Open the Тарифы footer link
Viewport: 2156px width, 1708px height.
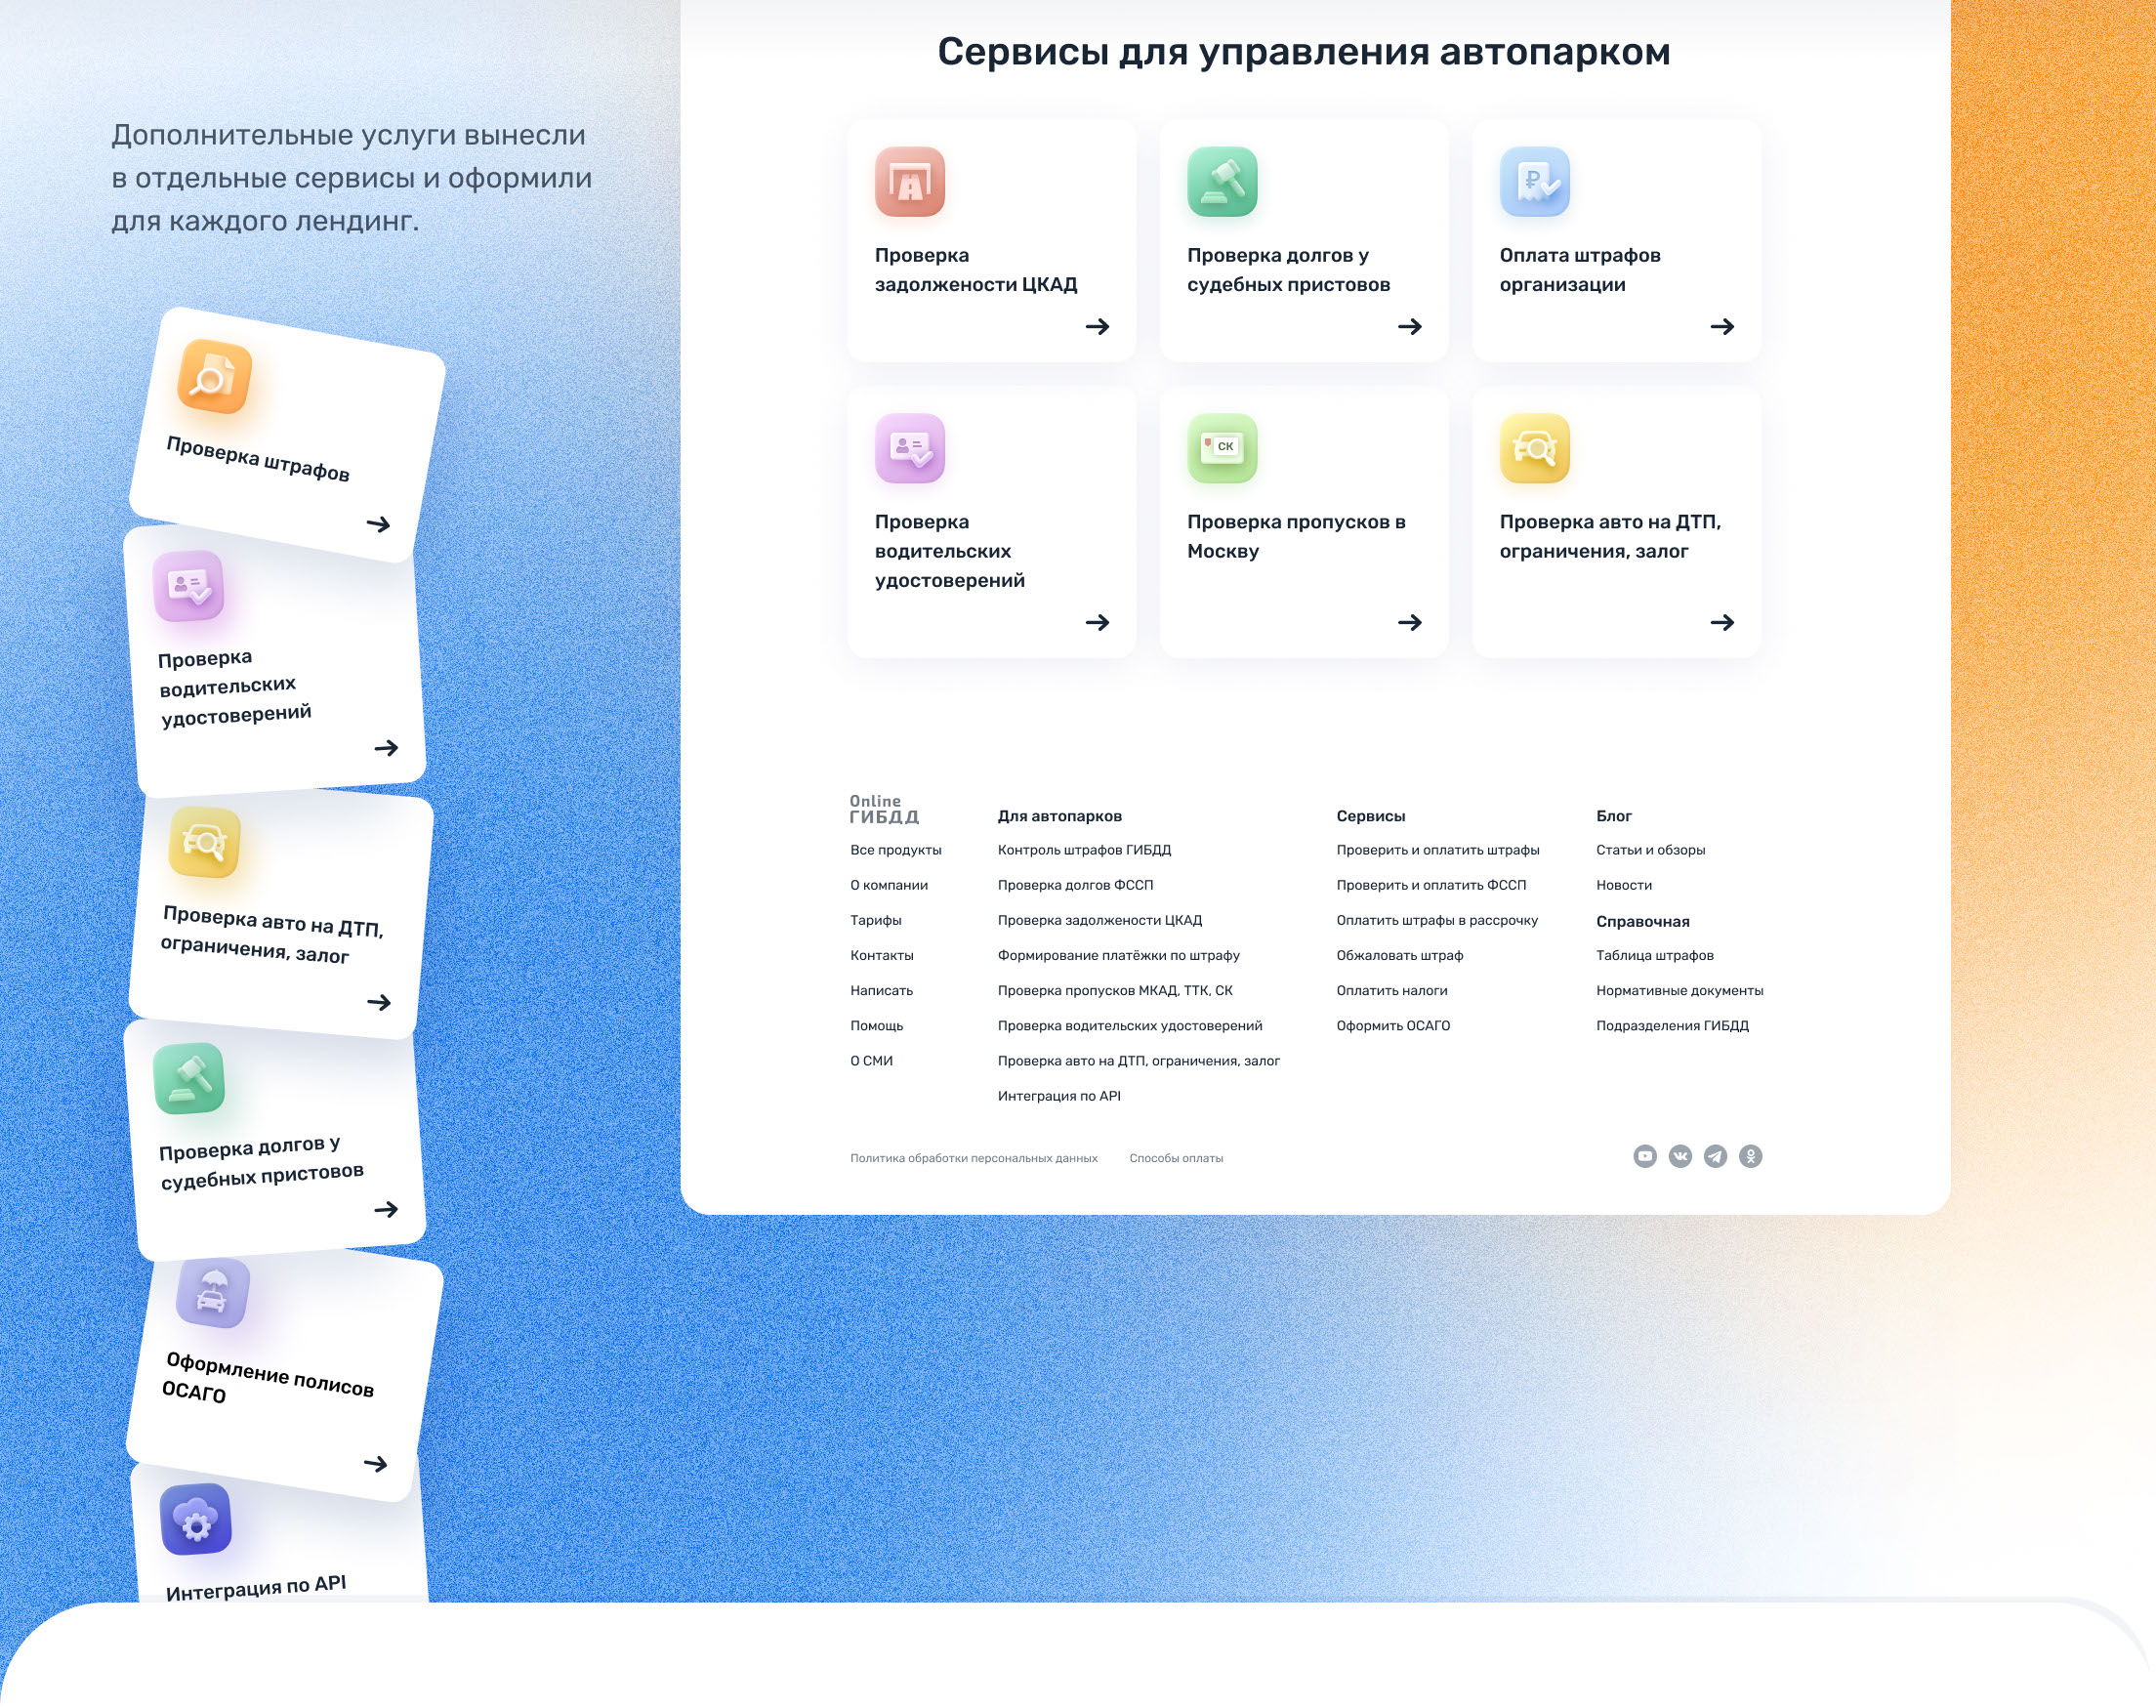coord(875,921)
